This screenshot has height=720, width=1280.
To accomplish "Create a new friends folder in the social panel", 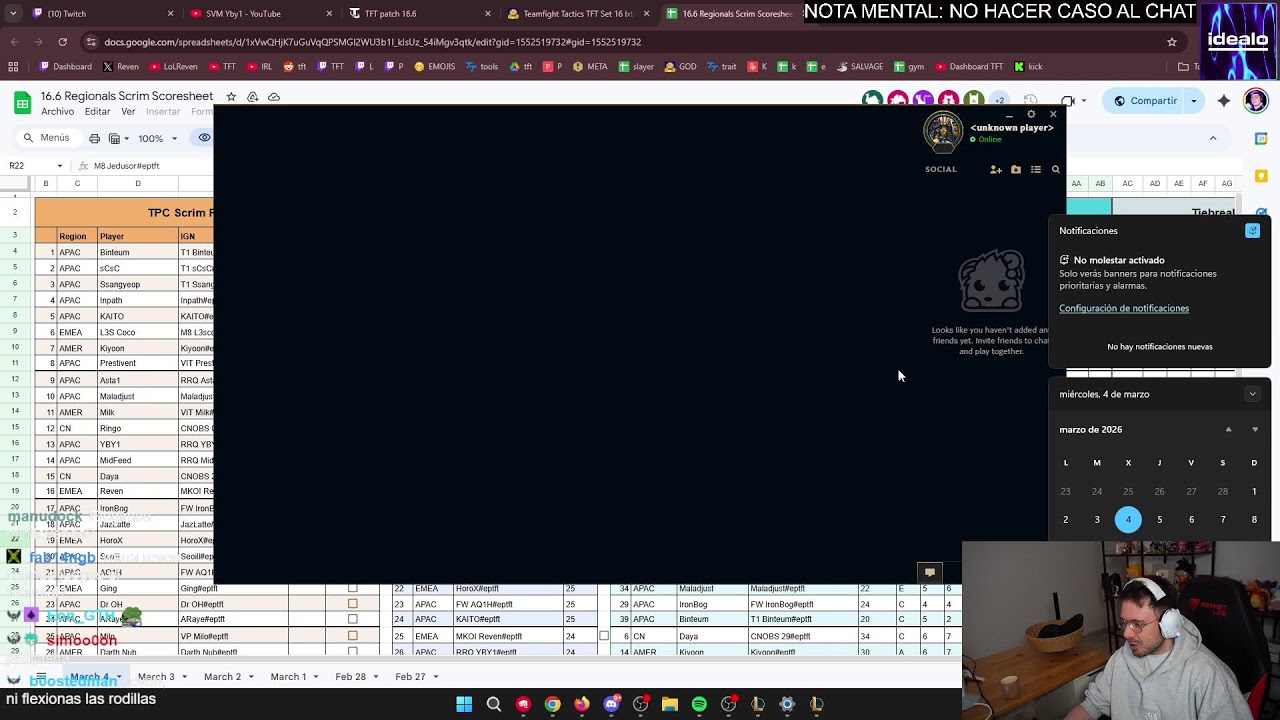I will [1016, 170].
